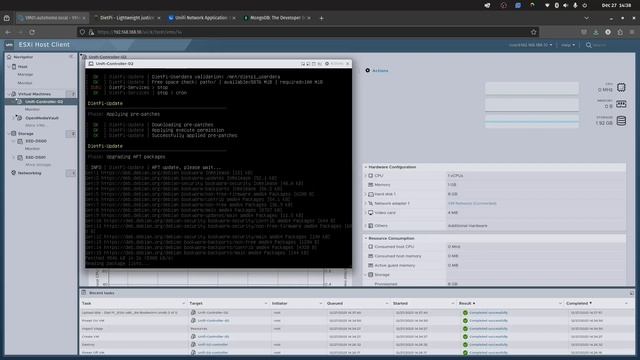Collapse the Navigator panel
Viewport: 640px width, 360px height.
(71, 57)
